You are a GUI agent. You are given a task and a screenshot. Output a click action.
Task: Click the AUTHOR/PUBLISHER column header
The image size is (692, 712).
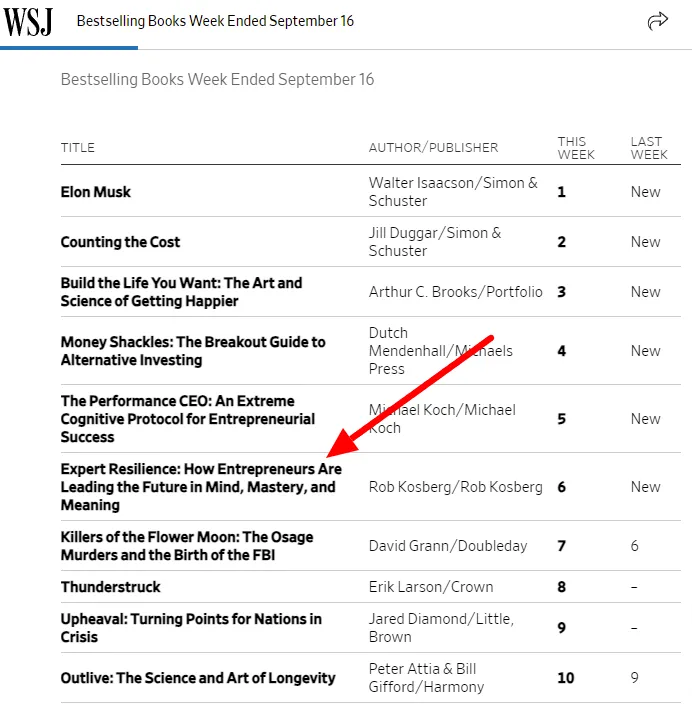[x=434, y=148]
